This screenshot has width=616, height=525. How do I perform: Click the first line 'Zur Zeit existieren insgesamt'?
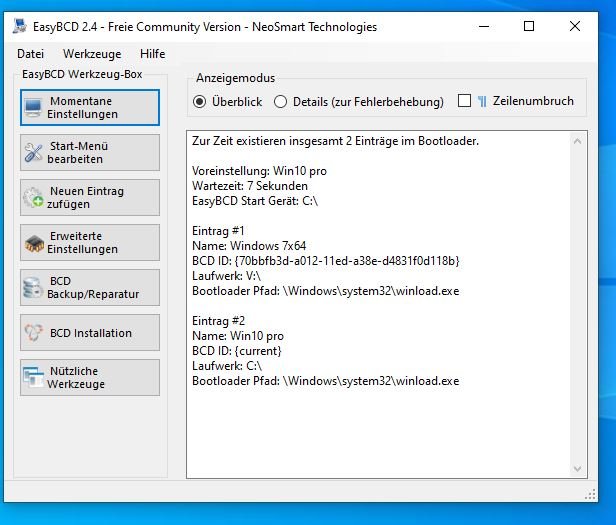[x=336, y=141]
